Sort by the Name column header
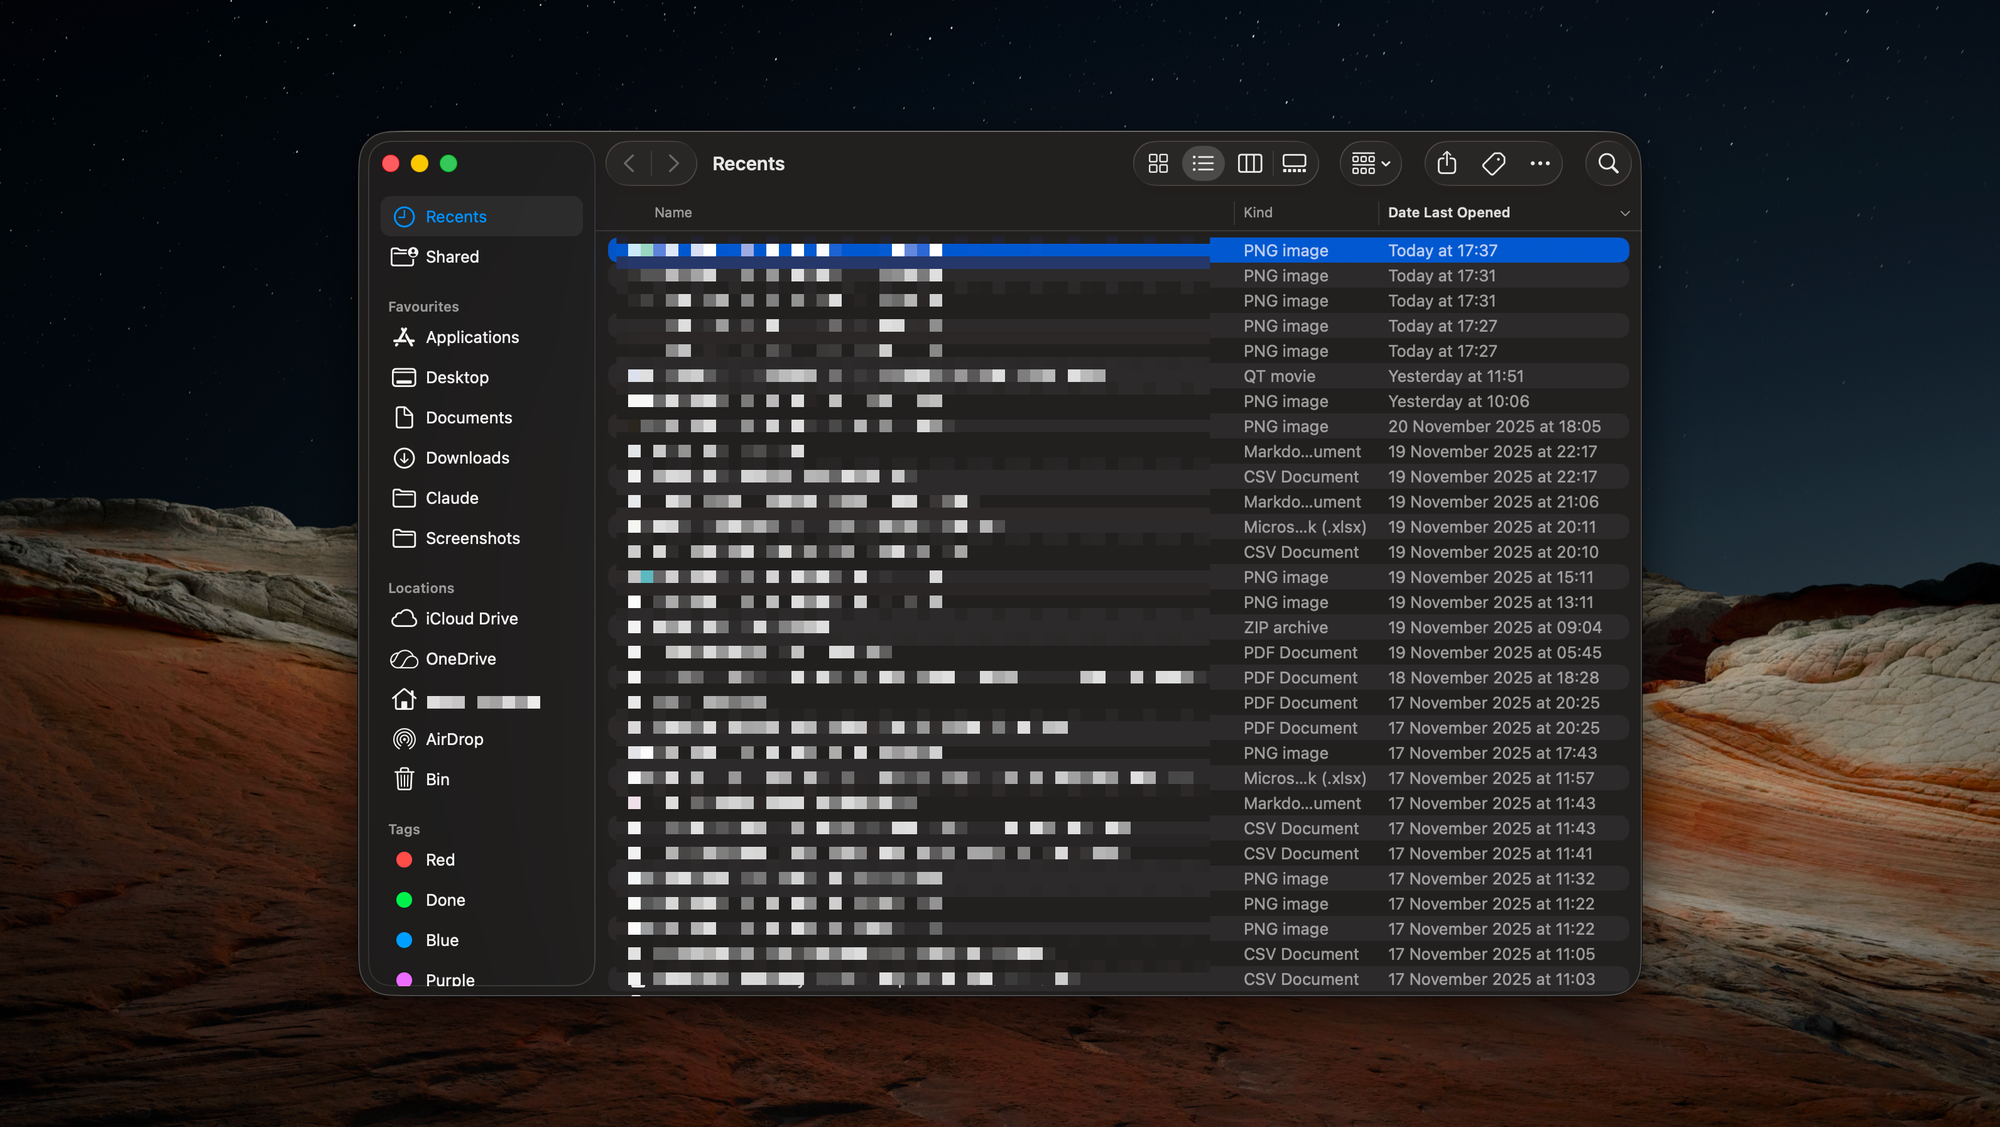Viewport: 2000px width, 1127px height. click(673, 213)
